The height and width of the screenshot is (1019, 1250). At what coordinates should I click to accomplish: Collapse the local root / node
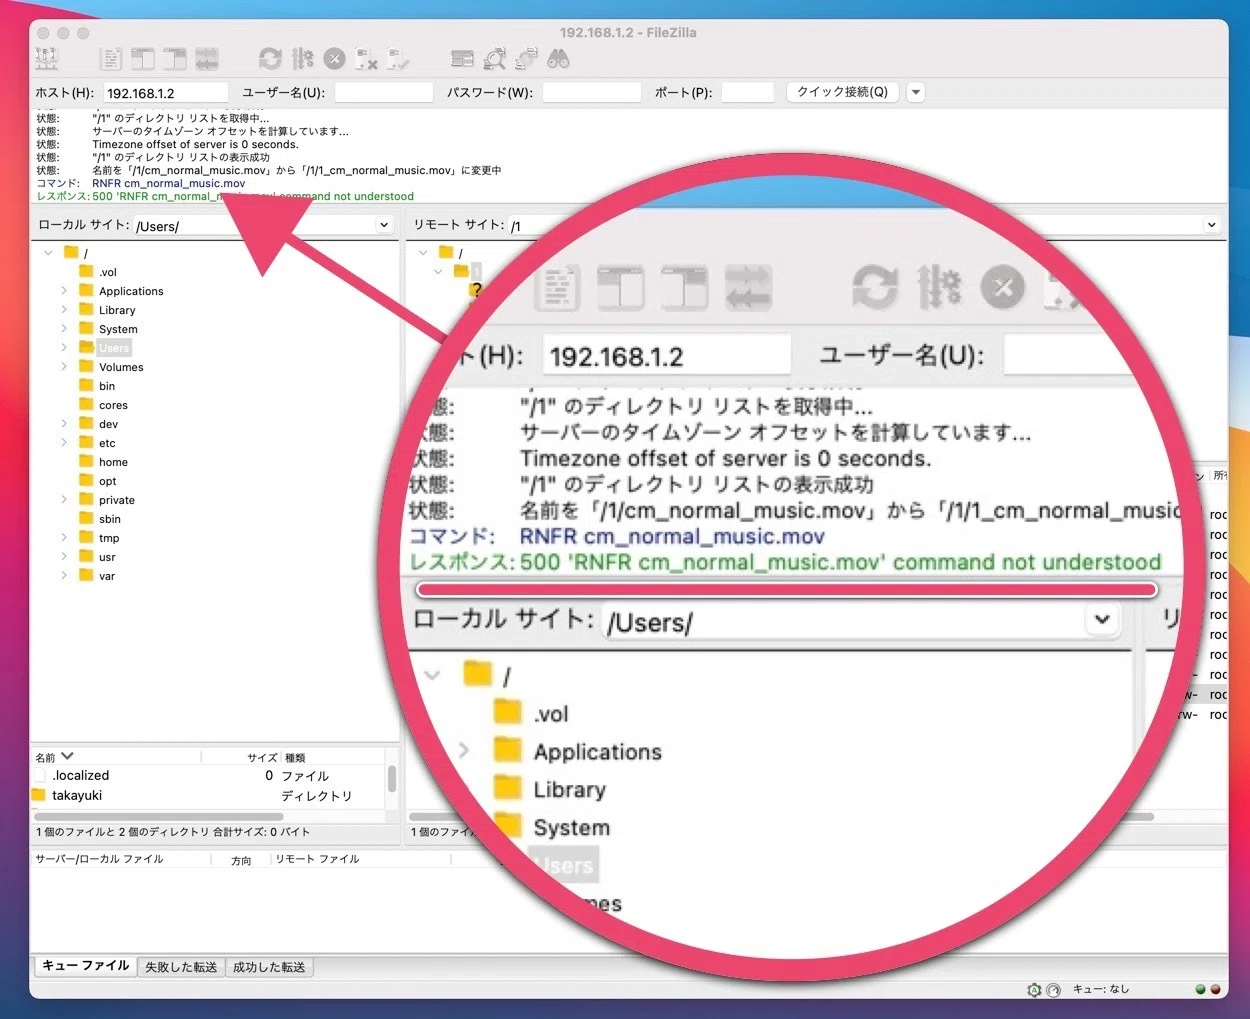click(x=47, y=253)
